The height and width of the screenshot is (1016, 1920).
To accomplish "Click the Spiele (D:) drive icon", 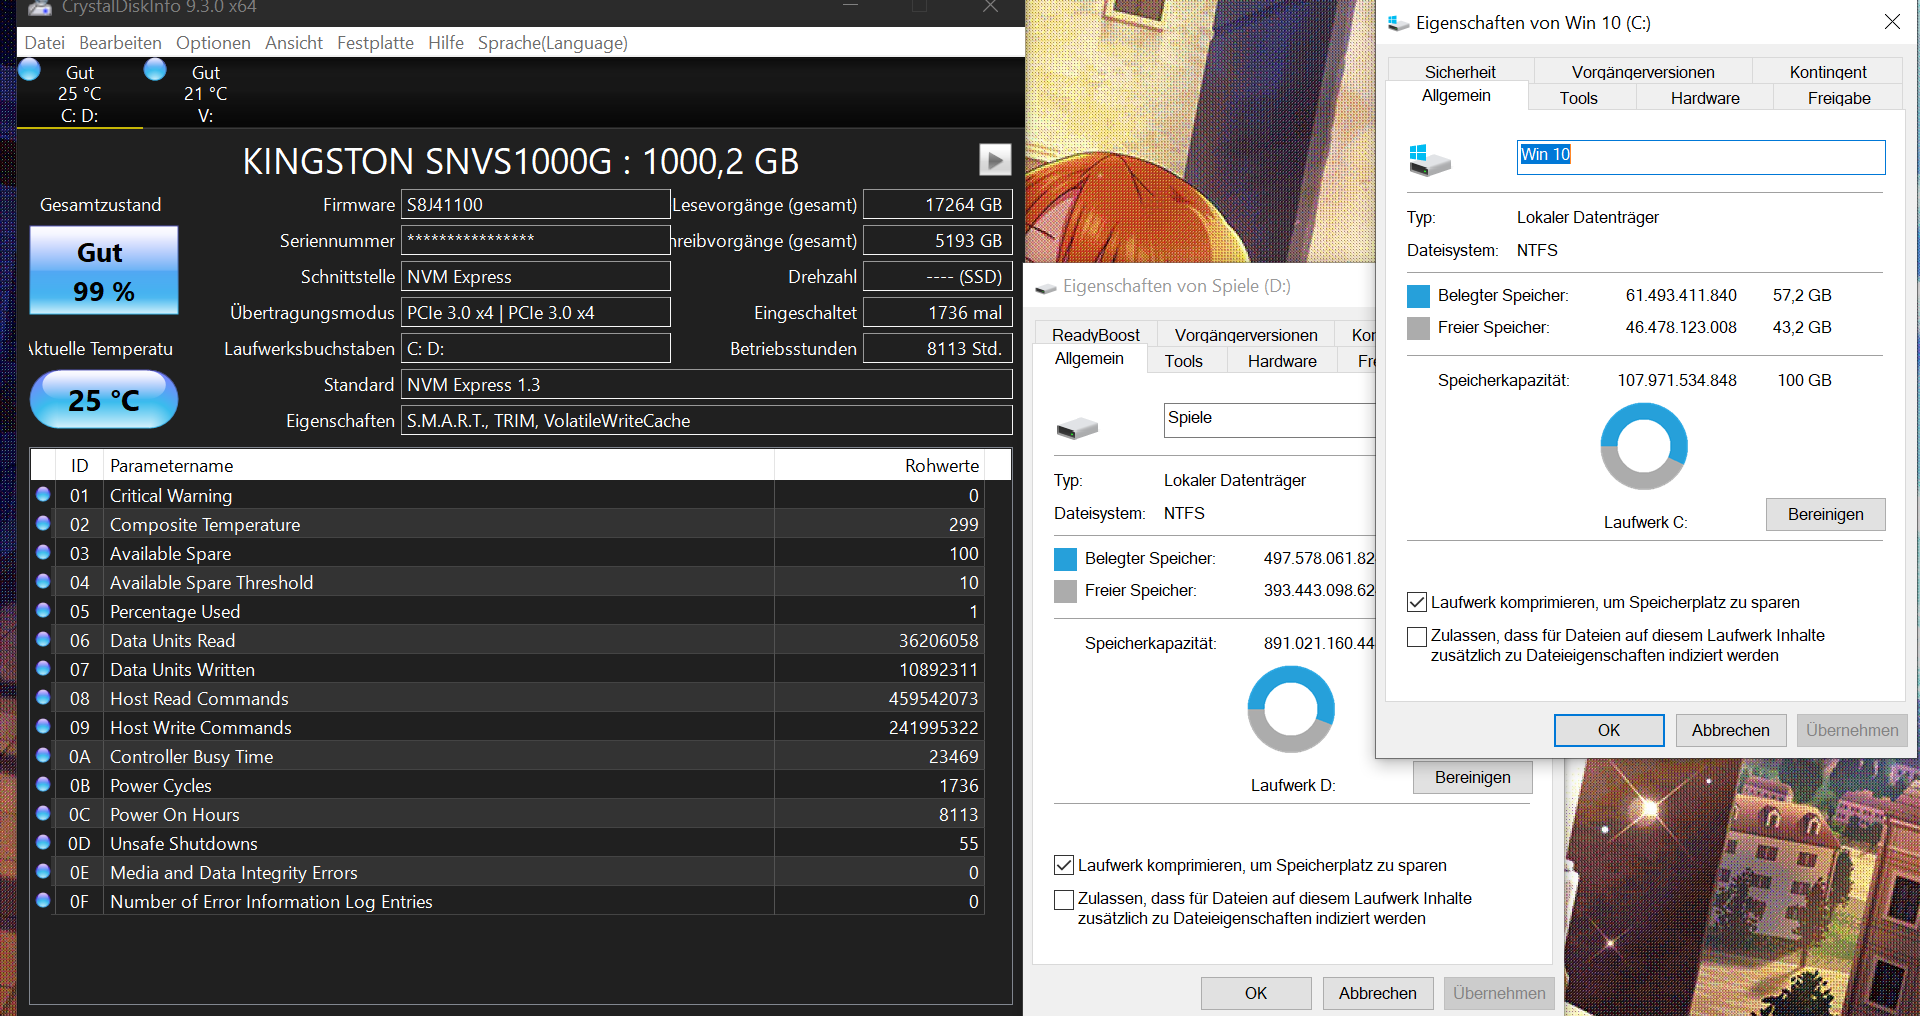I will pyautogui.click(x=1077, y=429).
